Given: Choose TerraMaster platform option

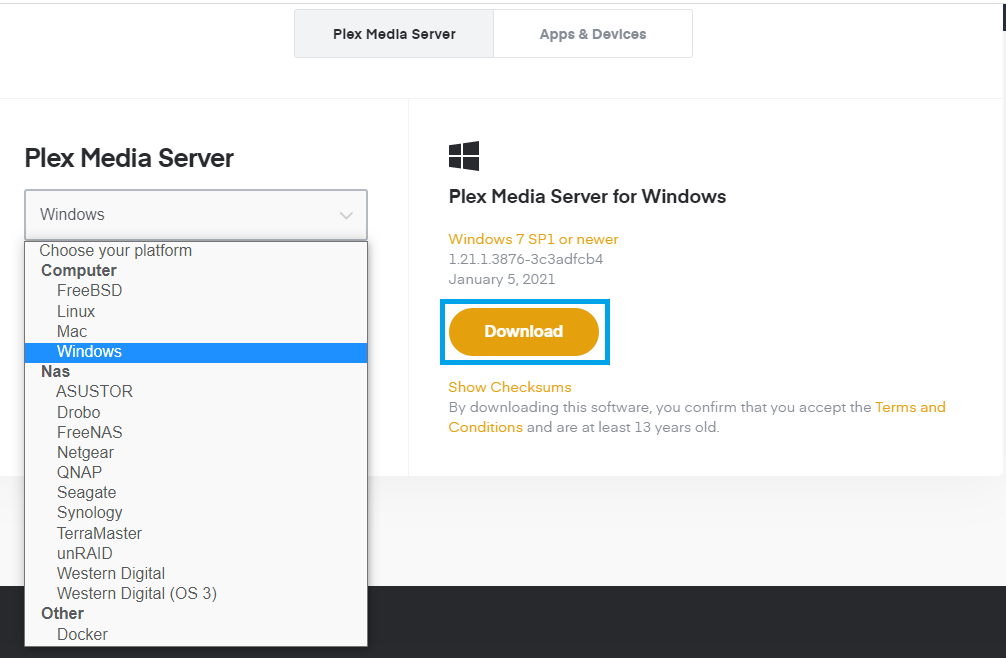Looking at the screenshot, I should [x=196, y=533].
